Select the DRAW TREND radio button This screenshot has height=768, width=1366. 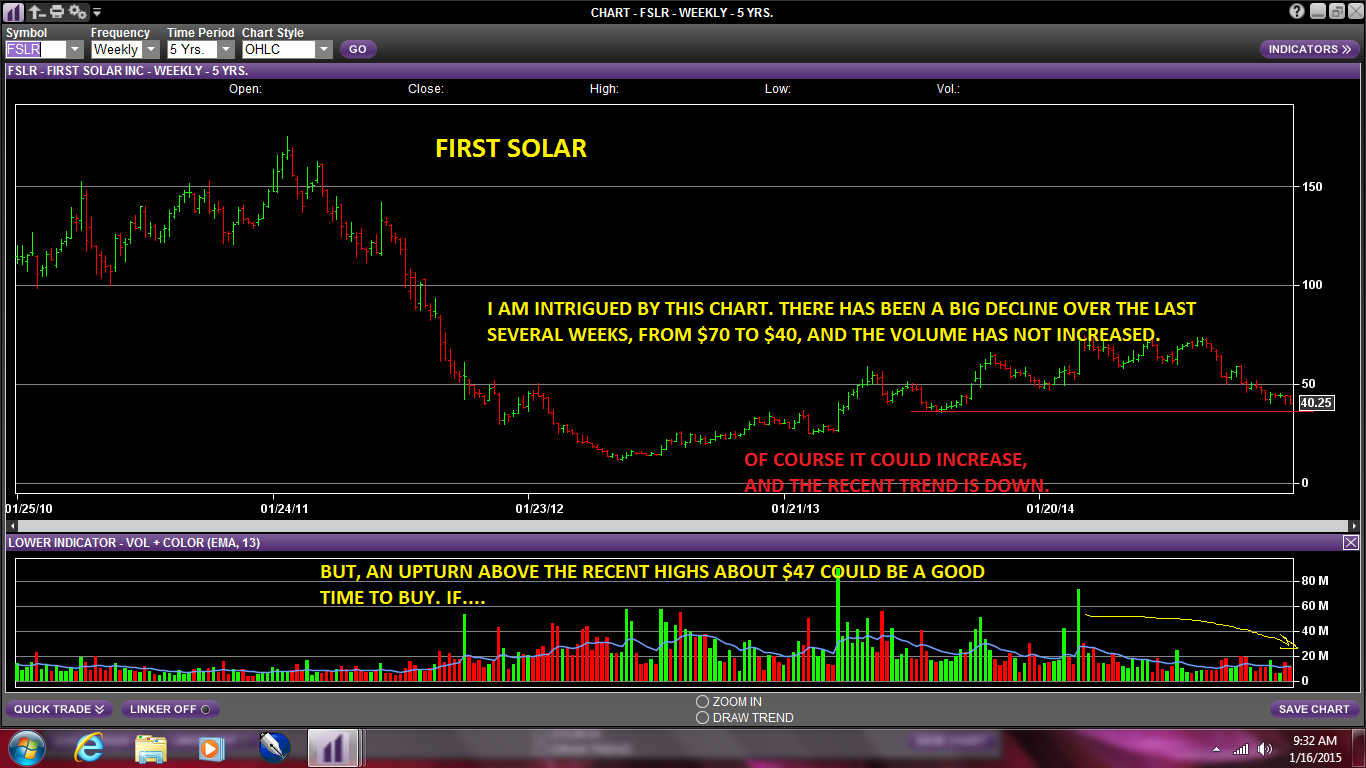point(702,718)
